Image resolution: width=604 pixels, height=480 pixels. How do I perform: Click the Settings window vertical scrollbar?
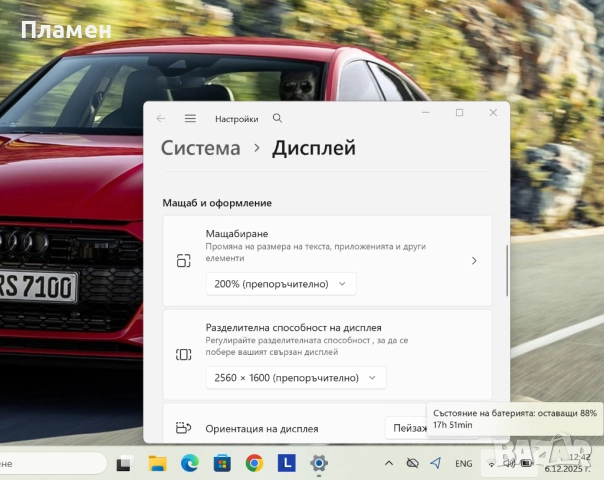(x=507, y=270)
